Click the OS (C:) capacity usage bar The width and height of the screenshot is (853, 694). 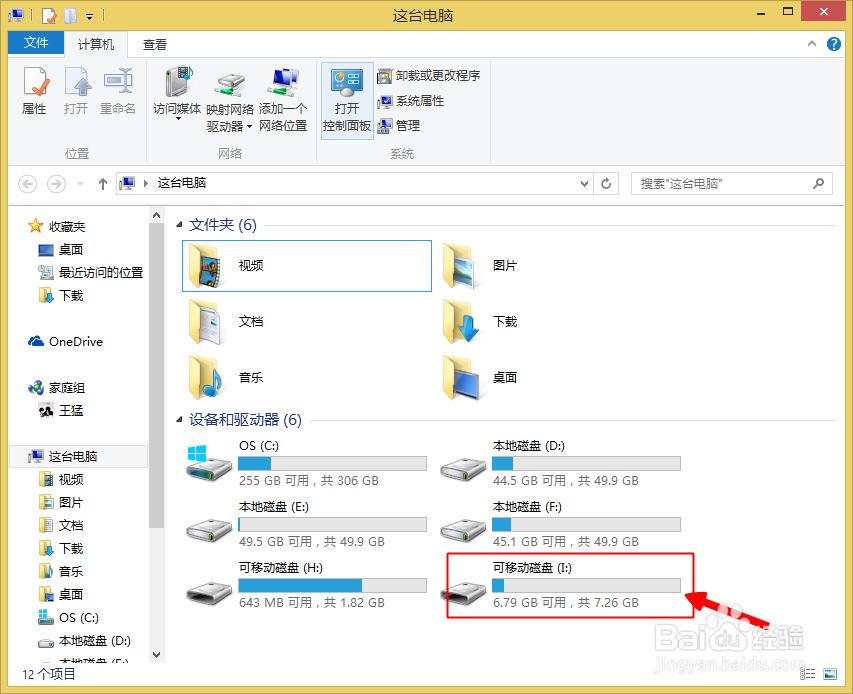pyautogui.click(x=332, y=463)
